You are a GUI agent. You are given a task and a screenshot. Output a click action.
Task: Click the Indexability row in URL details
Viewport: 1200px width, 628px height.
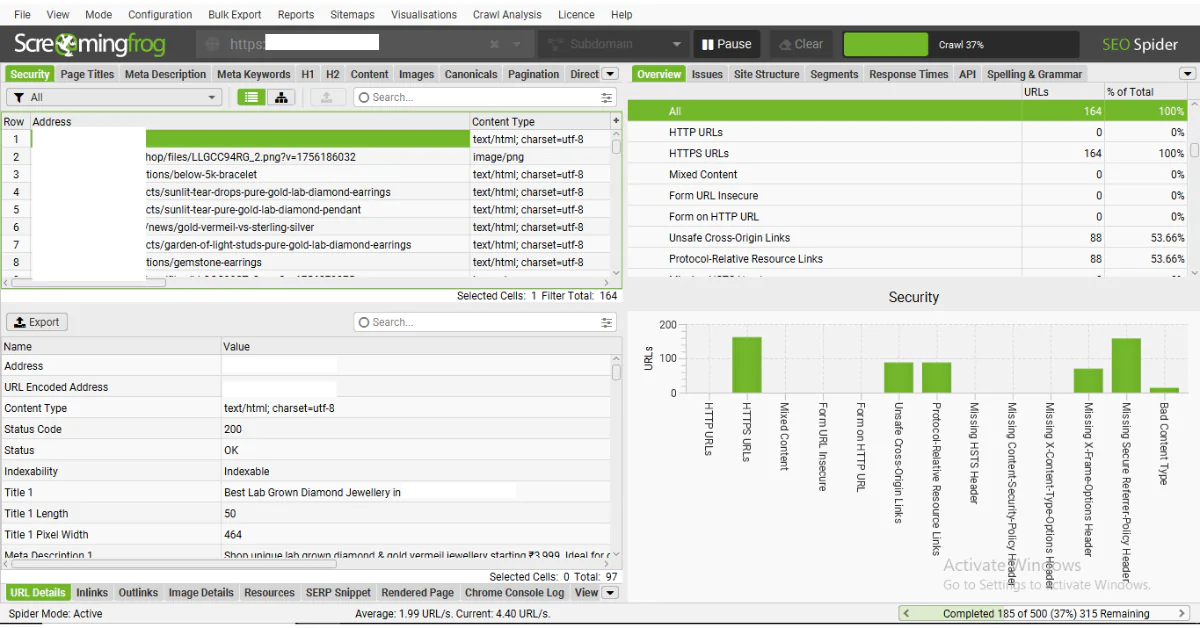click(306, 471)
